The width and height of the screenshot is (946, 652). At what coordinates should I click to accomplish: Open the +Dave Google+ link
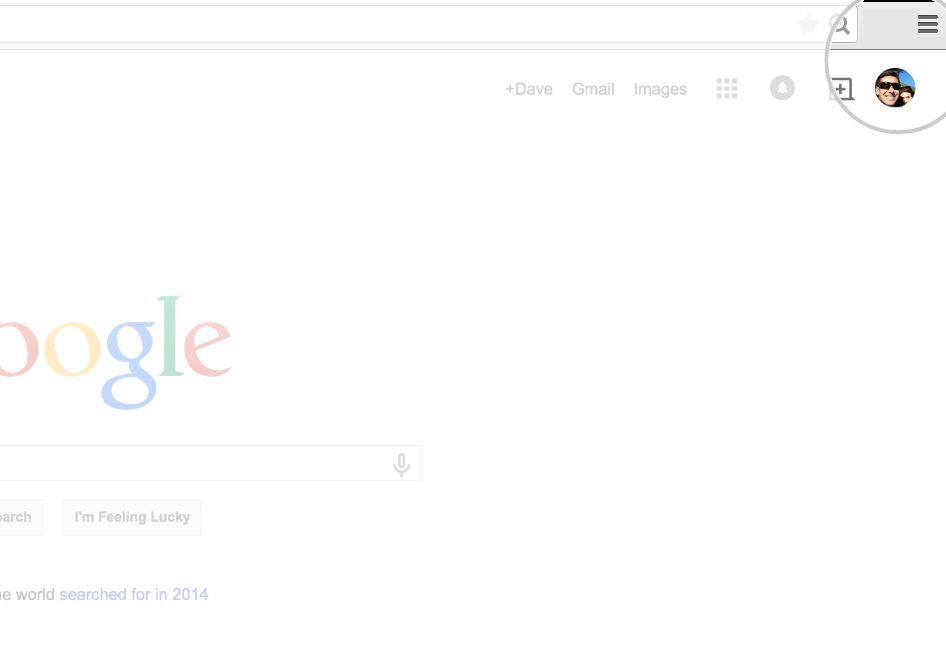click(529, 89)
